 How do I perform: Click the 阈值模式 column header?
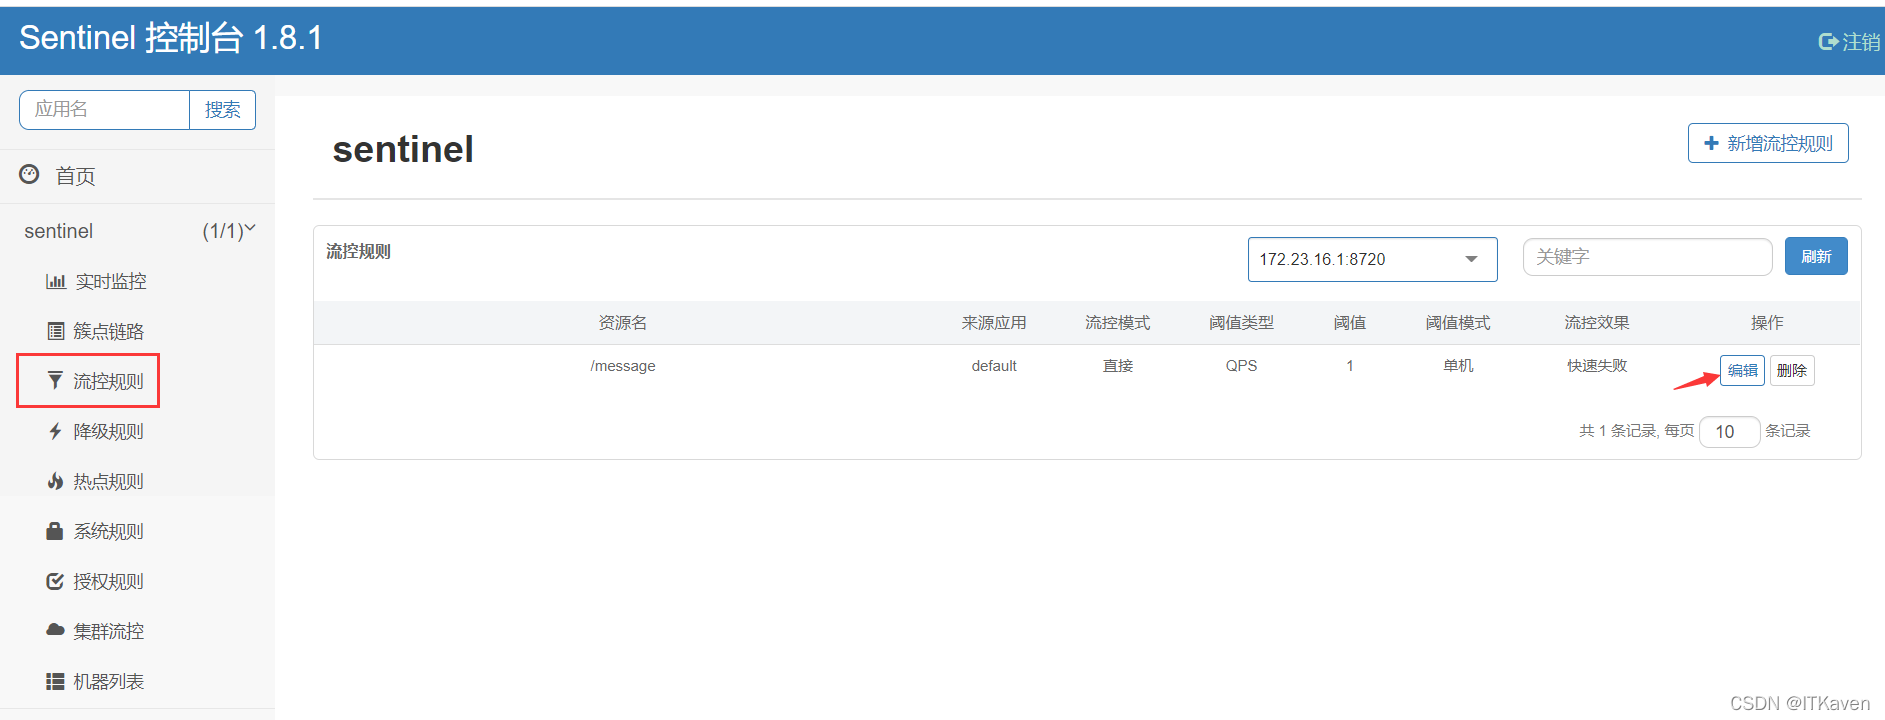[x=1458, y=323]
